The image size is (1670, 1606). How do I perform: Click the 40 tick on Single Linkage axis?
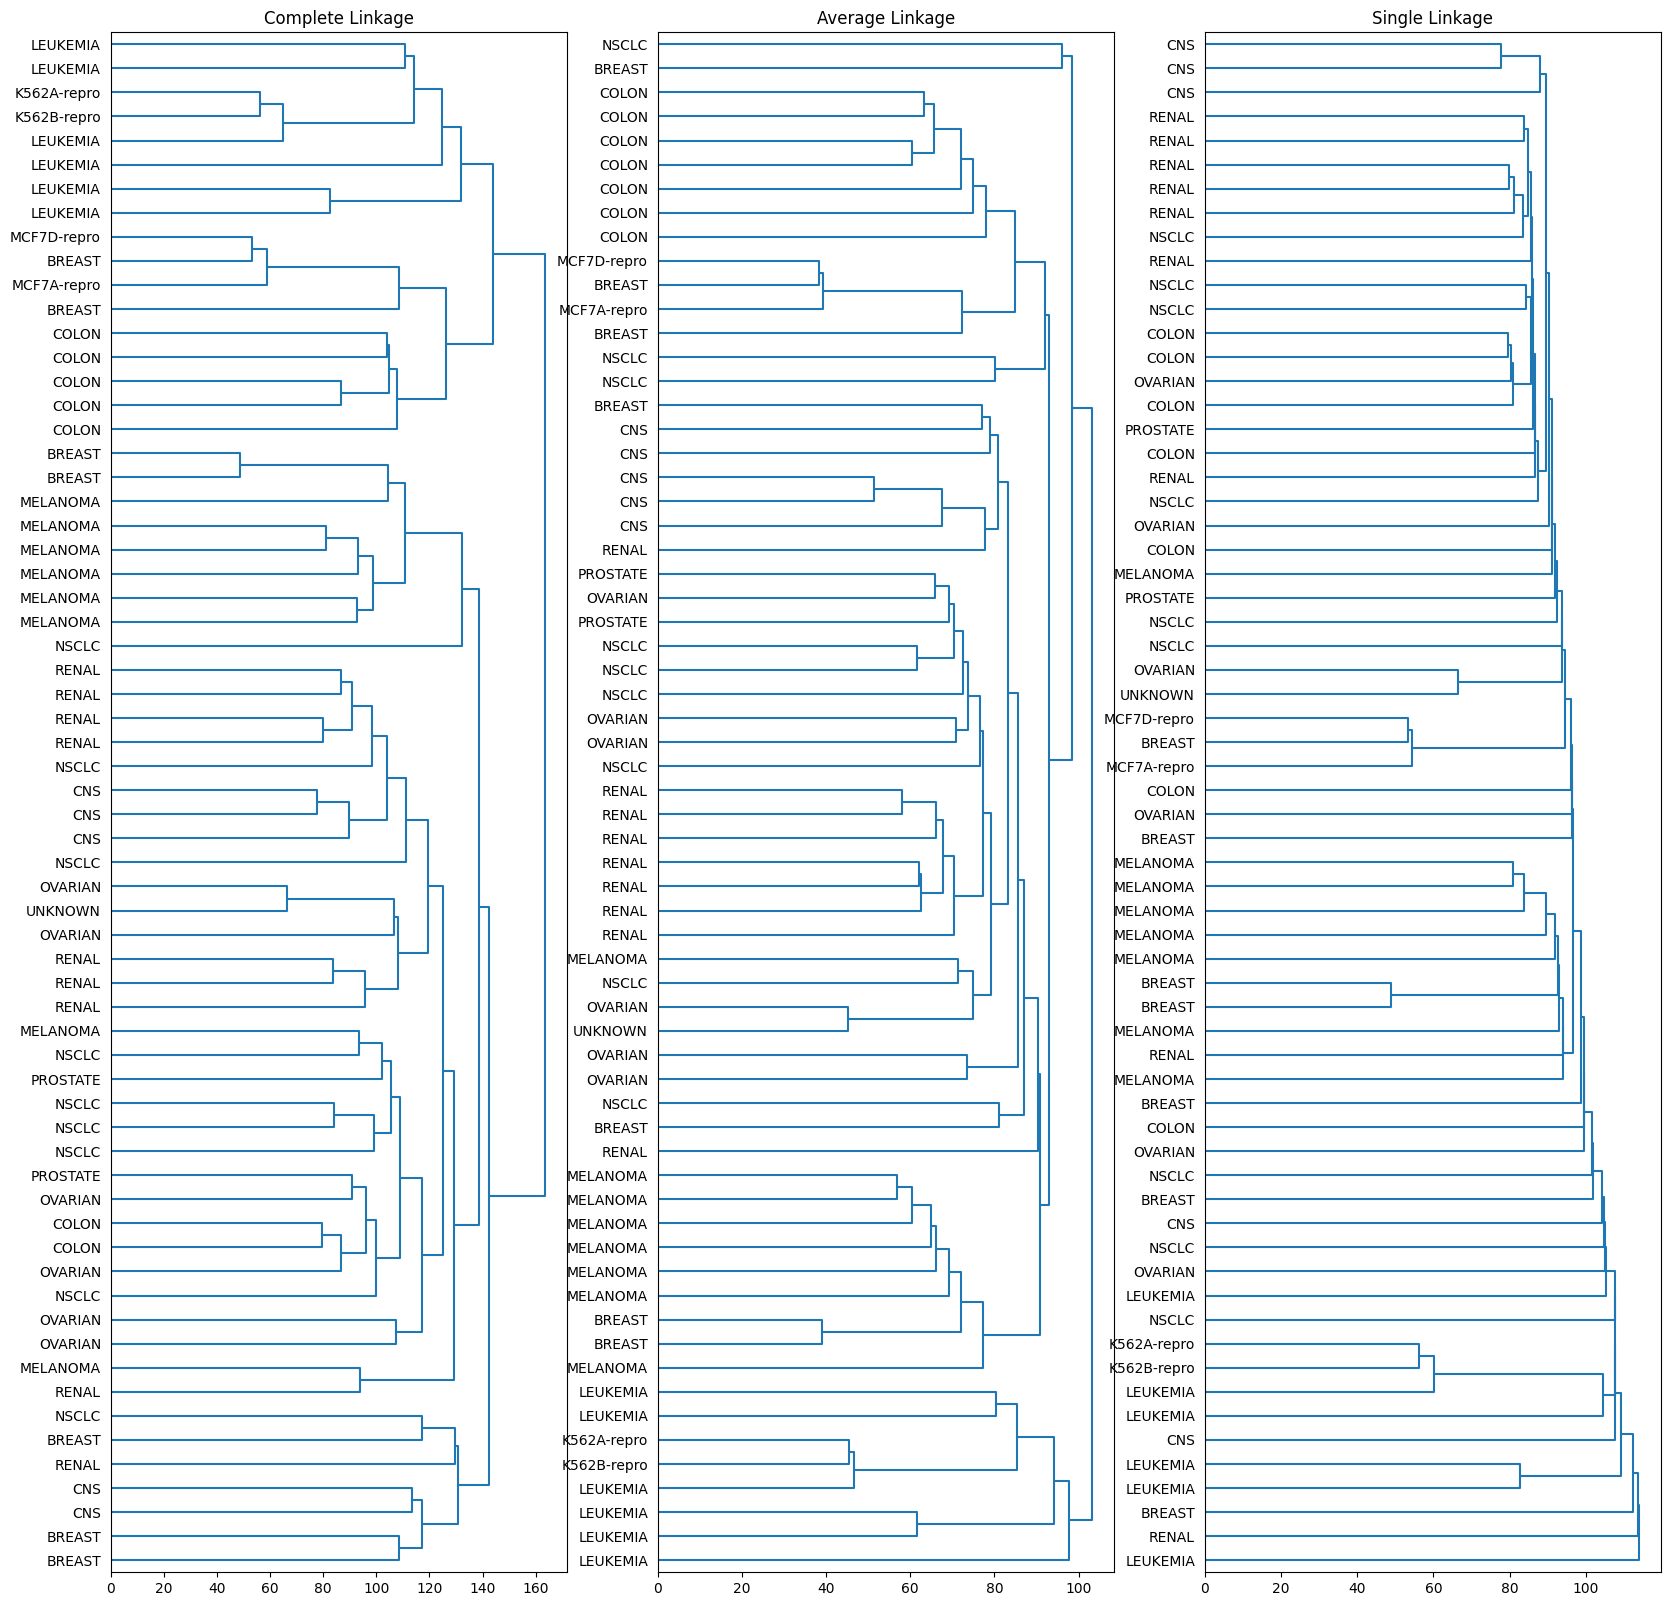point(1357,1586)
